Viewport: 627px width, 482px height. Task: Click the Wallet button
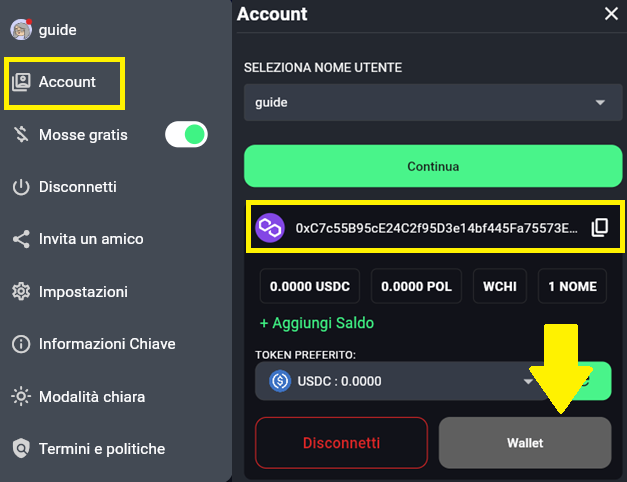(x=524, y=442)
